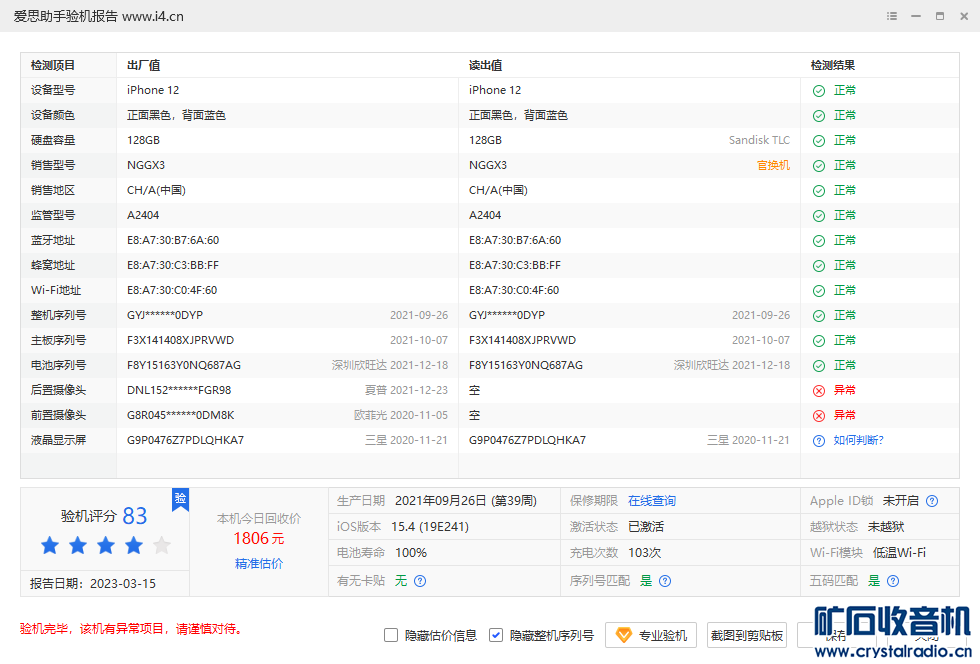Open the list menu icon in title bar
980x664 pixels.
coord(892,16)
